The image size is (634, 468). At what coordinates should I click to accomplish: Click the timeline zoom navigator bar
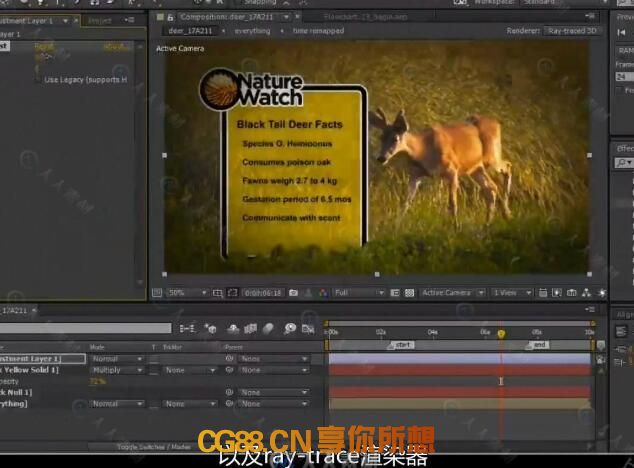(460, 324)
